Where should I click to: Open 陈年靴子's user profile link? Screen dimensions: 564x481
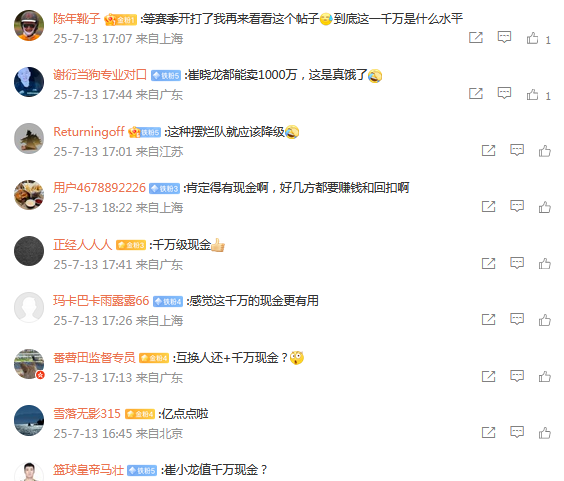(76, 19)
